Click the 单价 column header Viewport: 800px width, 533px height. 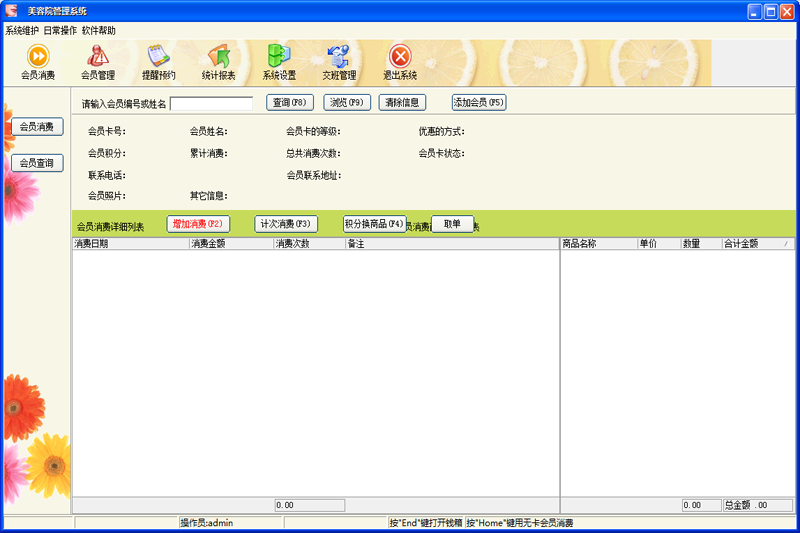(x=659, y=244)
